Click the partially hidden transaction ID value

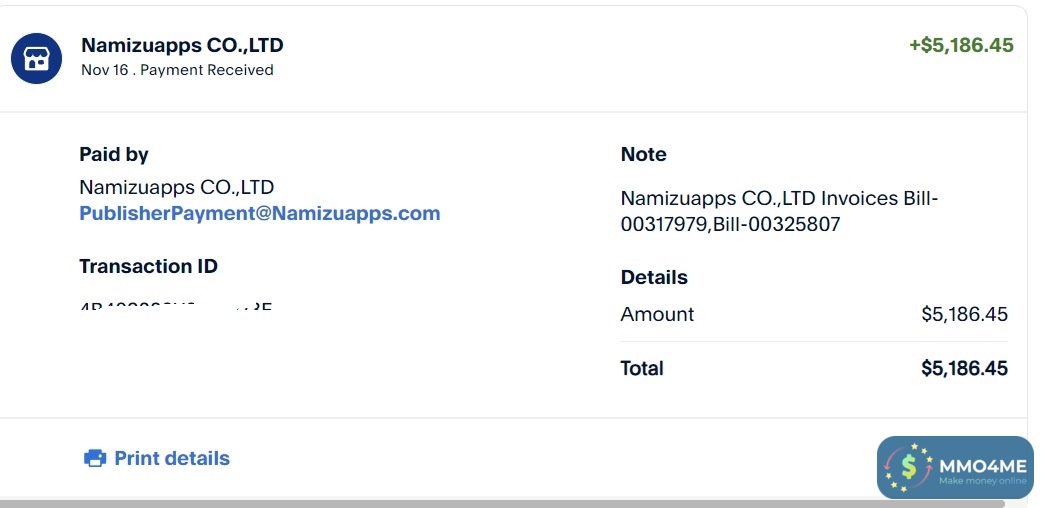click(175, 304)
